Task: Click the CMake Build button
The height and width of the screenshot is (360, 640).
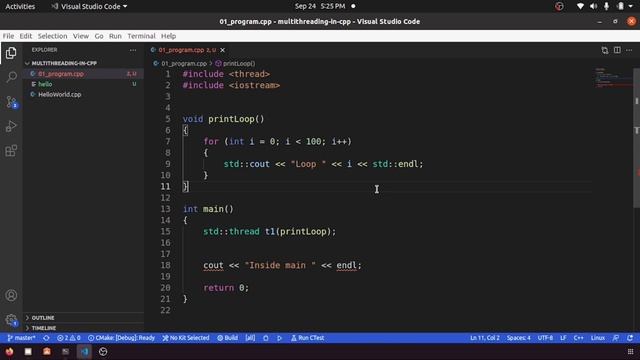Action: point(227,338)
